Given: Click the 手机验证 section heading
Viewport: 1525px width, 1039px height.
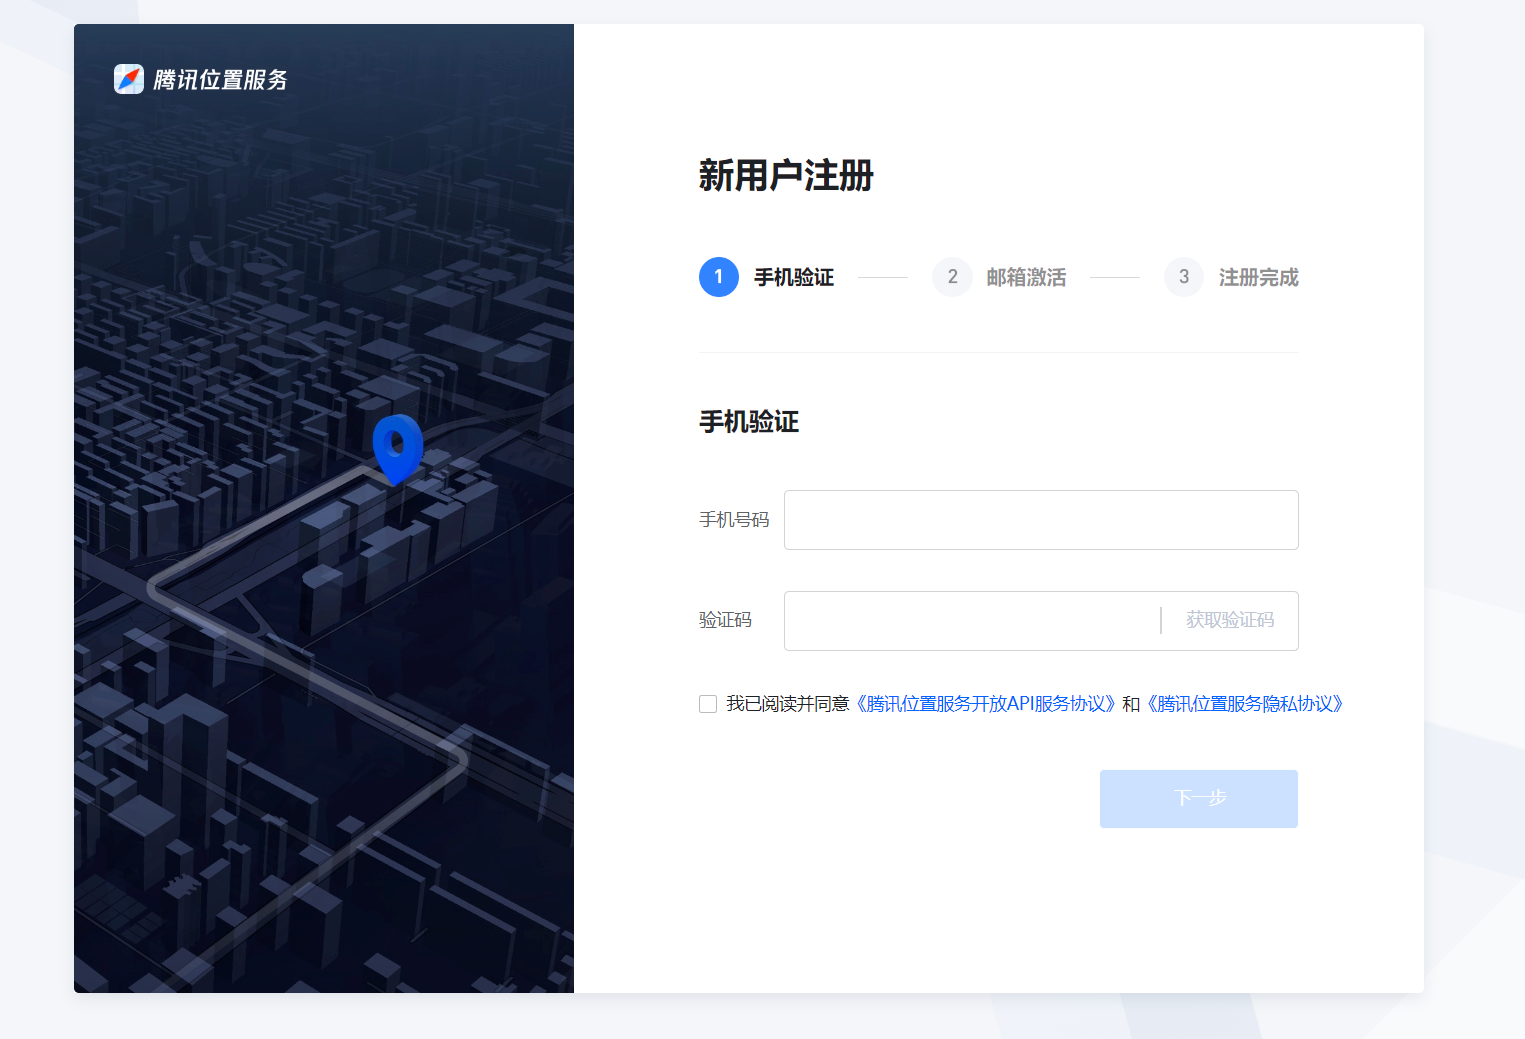Looking at the screenshot, I should (x=749, y=422).
